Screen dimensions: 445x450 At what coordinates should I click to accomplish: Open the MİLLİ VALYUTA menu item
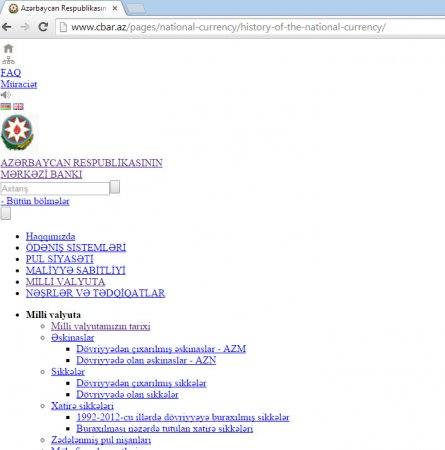click(65, 282)
